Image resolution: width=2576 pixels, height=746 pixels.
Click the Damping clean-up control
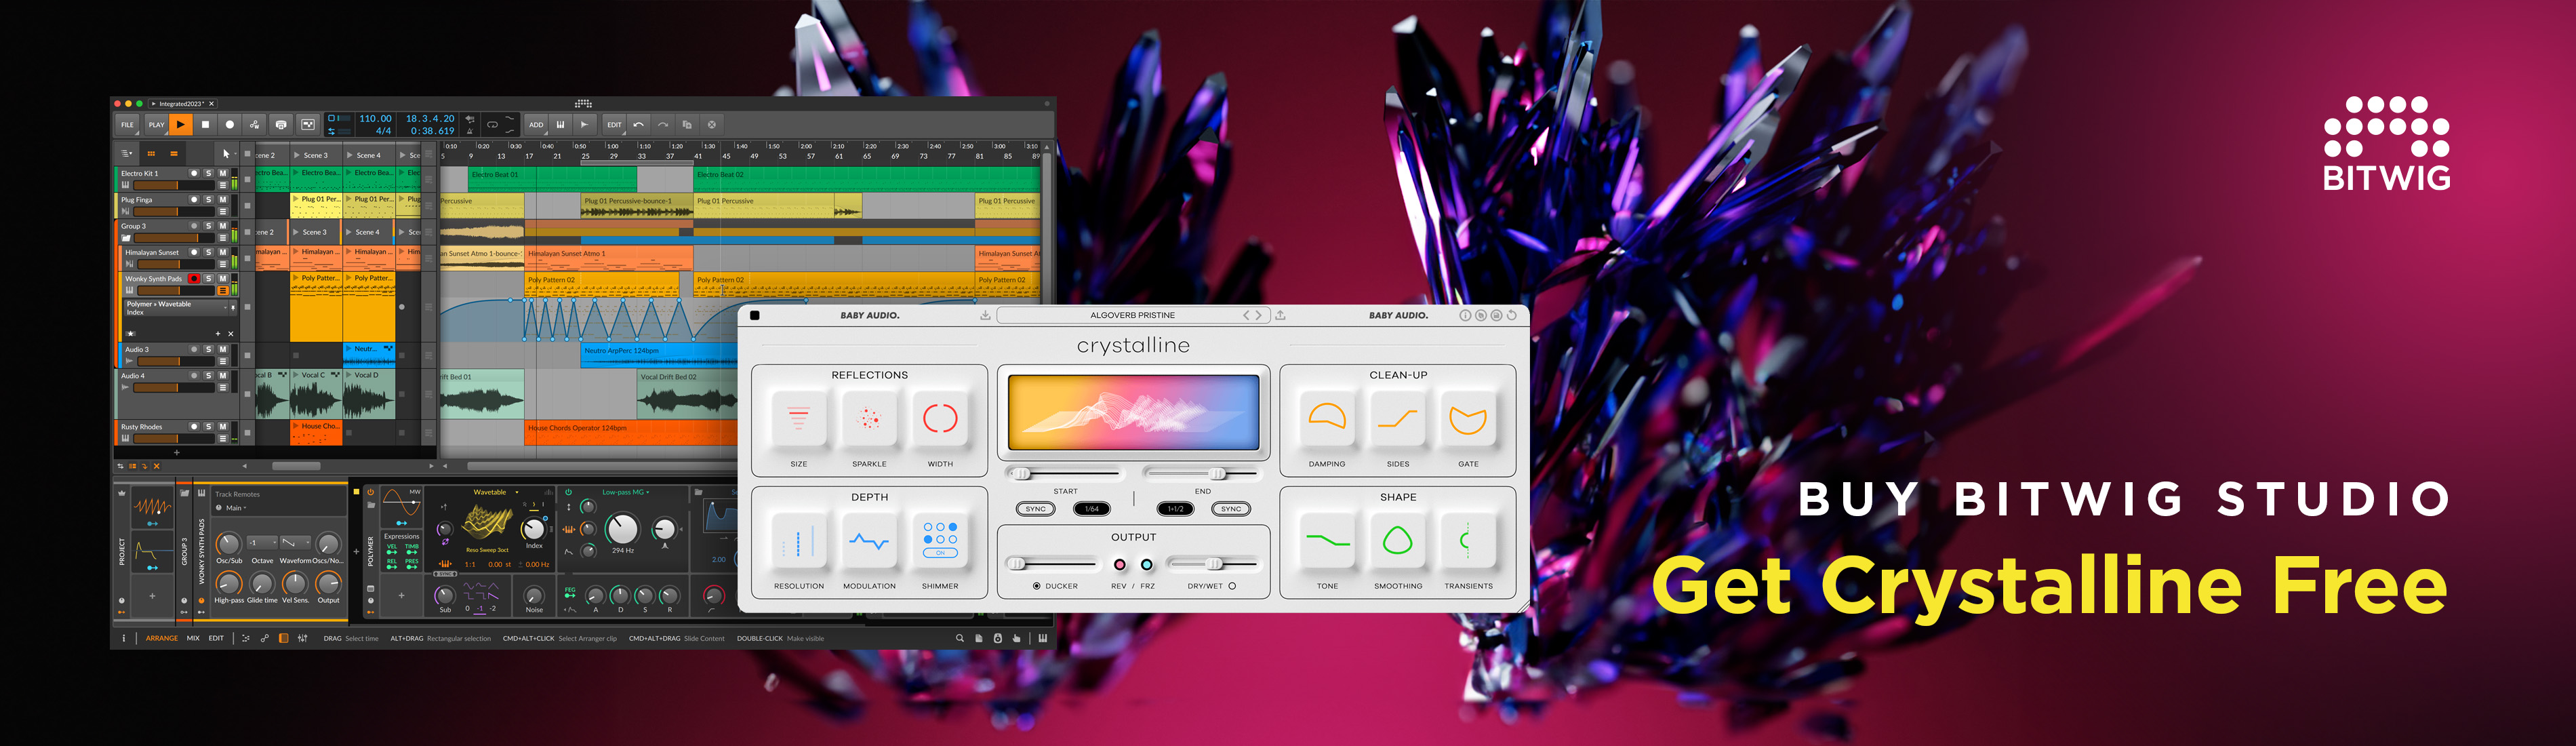point(1327,419)
